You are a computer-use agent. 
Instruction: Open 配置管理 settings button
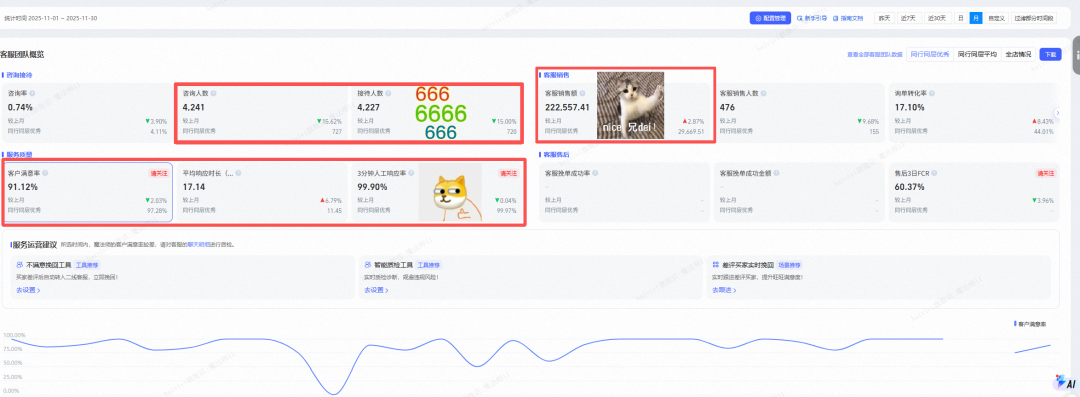pos(770,19)
